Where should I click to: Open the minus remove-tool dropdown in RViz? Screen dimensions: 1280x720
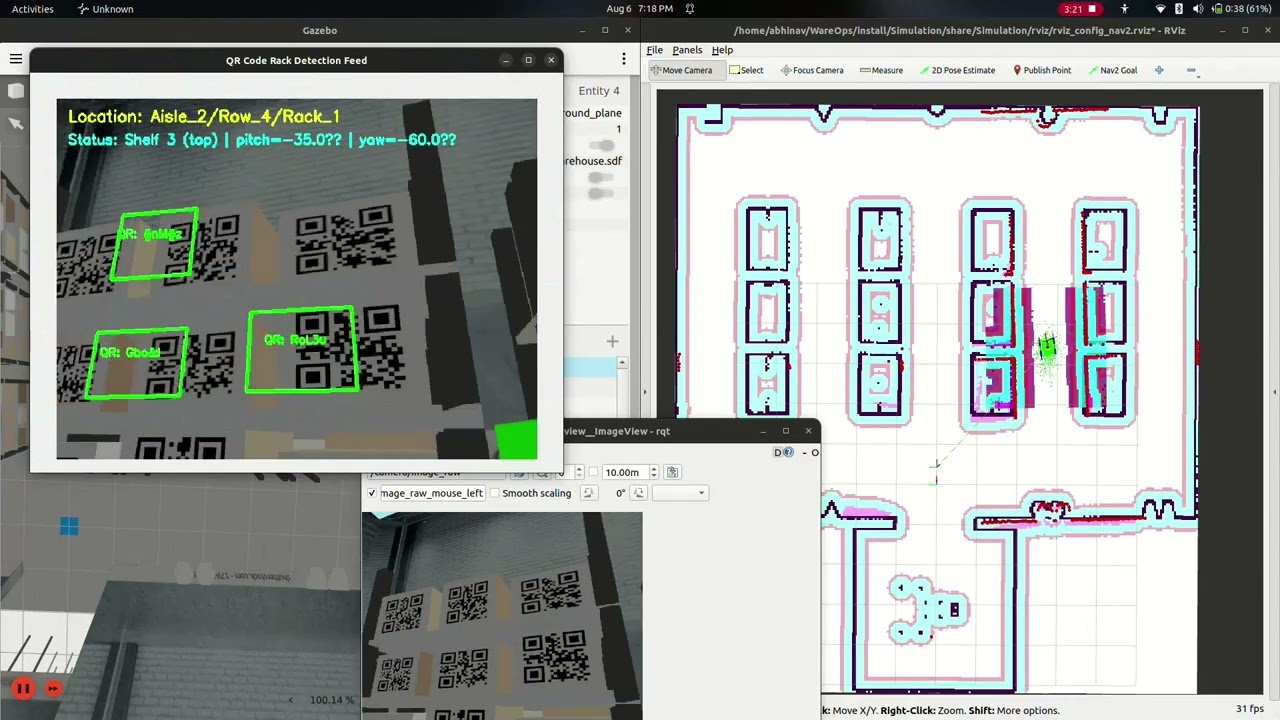[x=1191, y=70]
